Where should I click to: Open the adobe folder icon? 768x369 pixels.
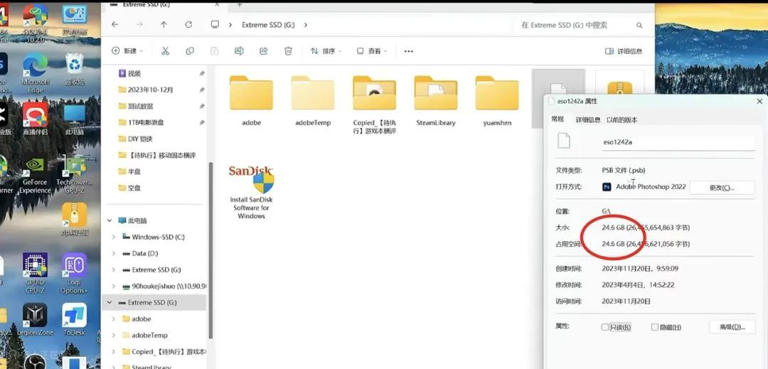click(251, 93)
